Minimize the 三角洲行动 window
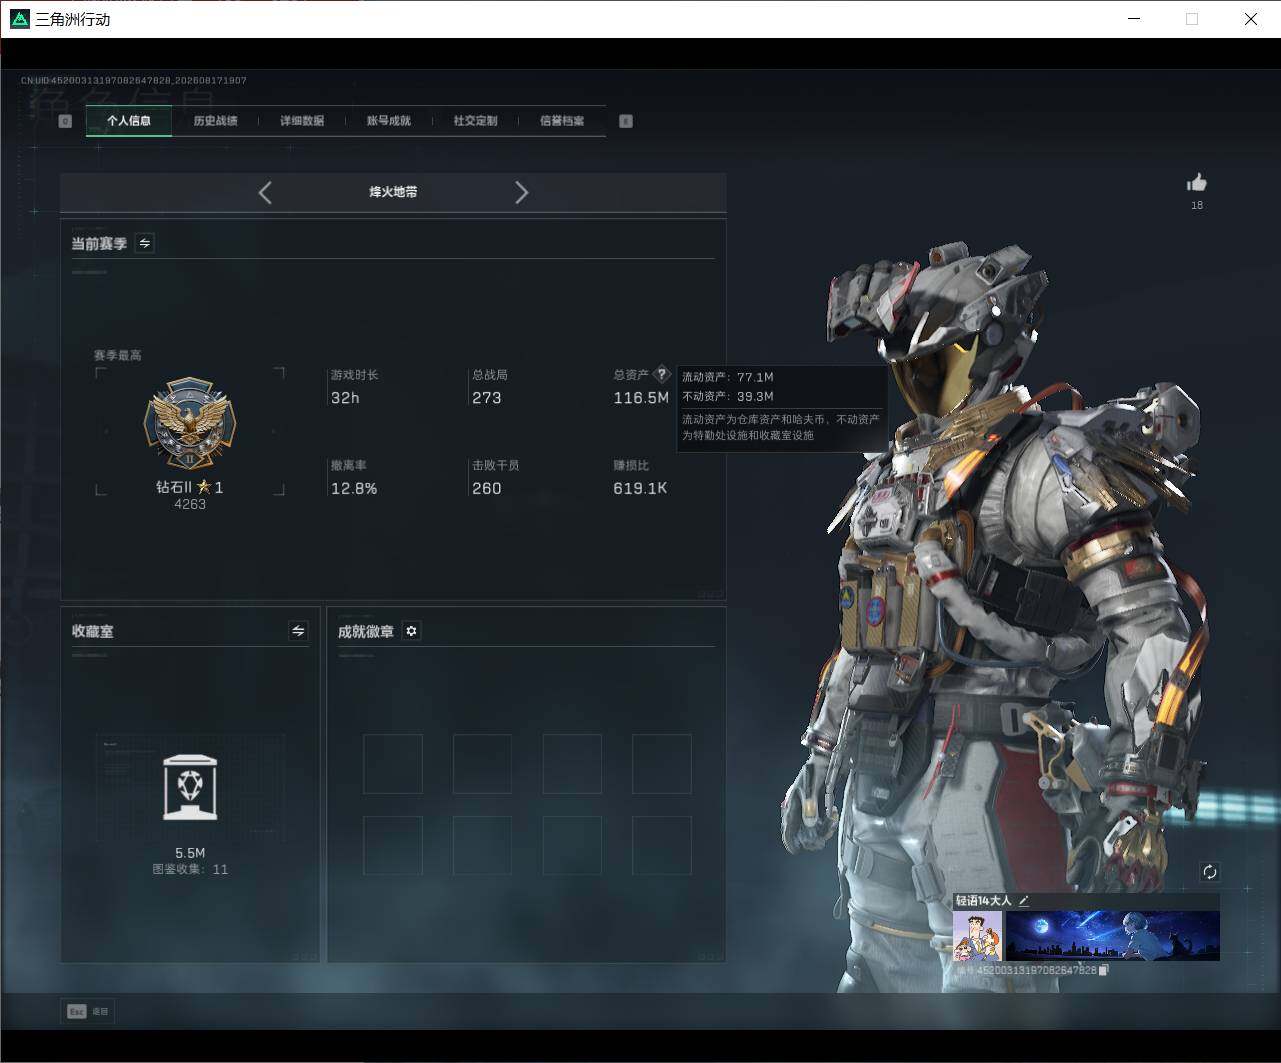The height and width of the screenshot is (1063, 1281). tap(1134, 19)
